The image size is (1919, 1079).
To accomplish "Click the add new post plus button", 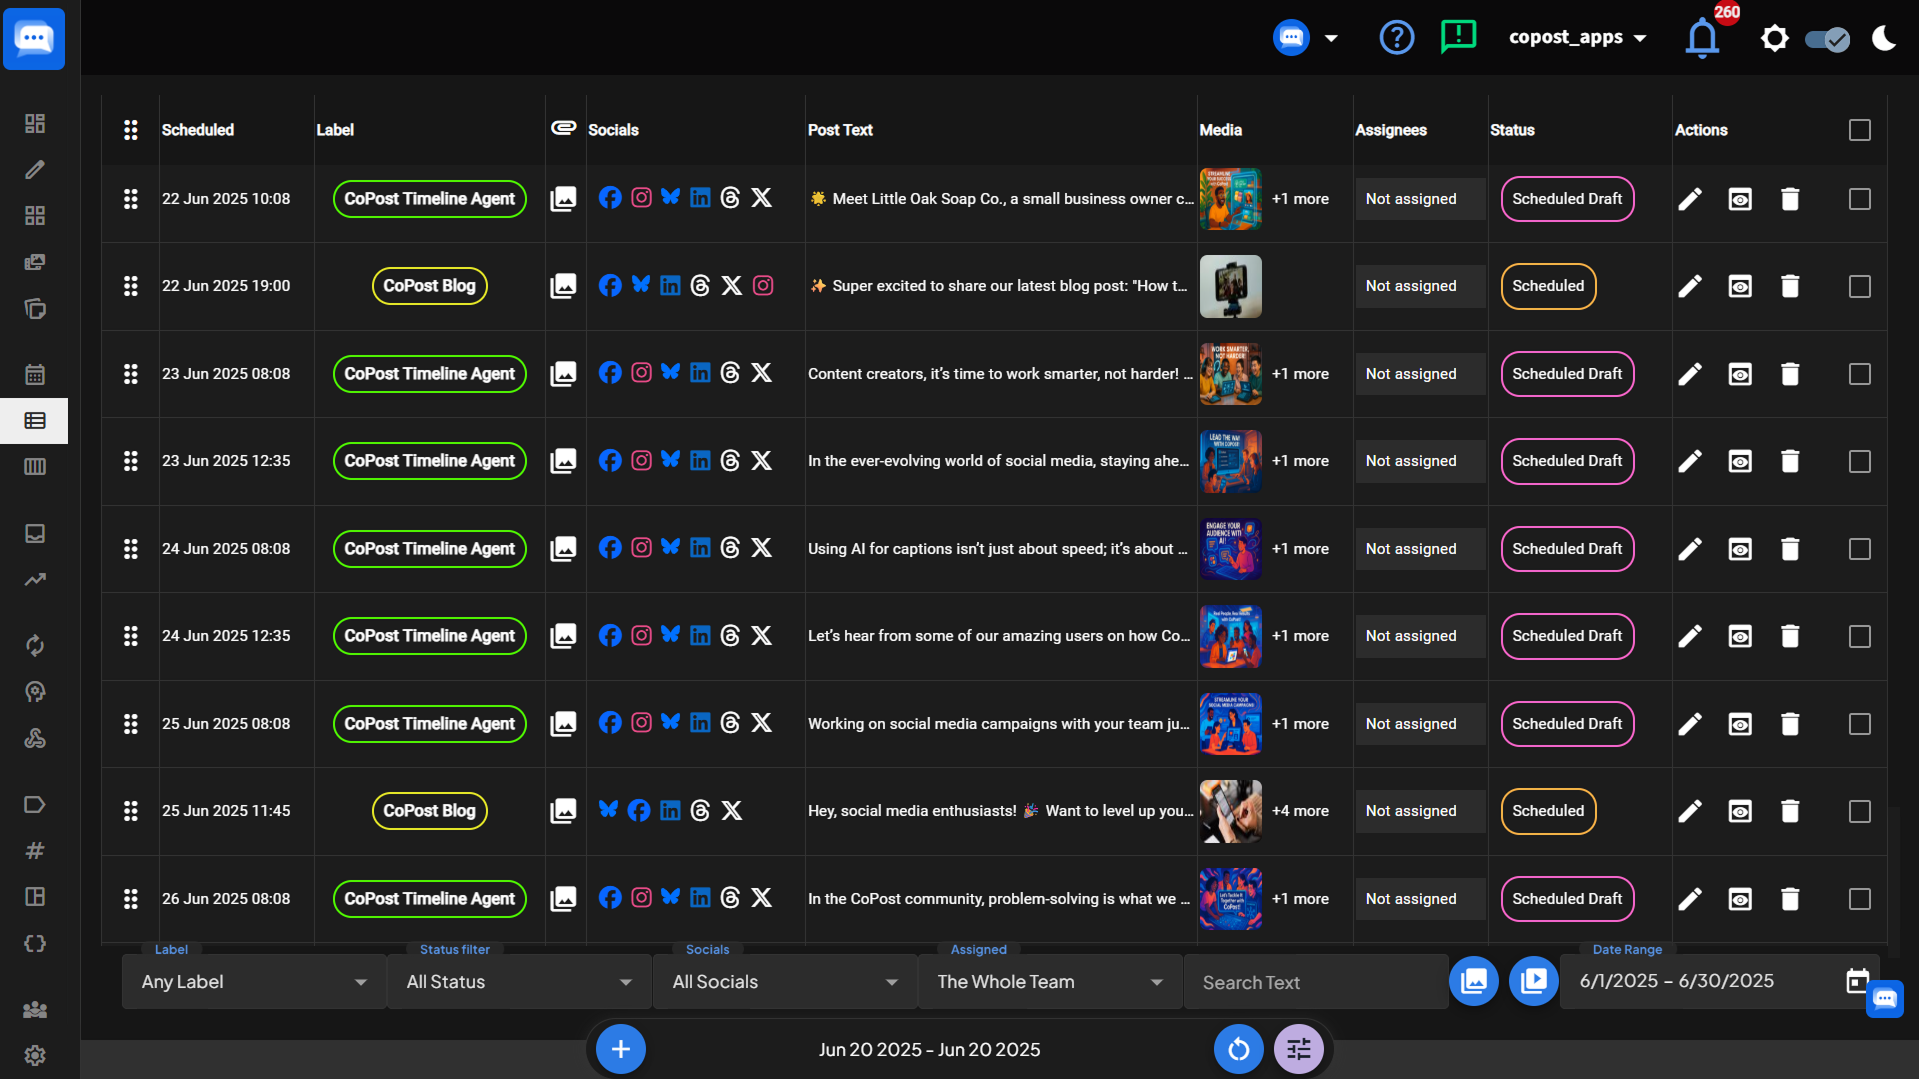I will (620, 1049).
